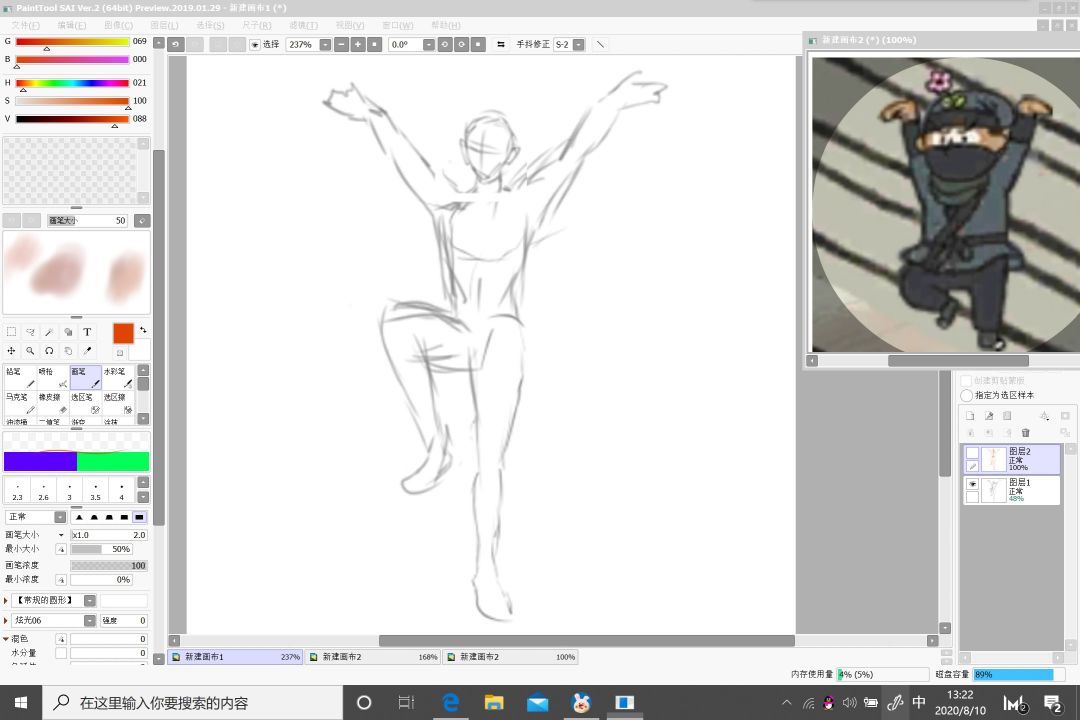
Task: Open the zoom percentage 237% dropdown
Action: [x=325, y=45]
